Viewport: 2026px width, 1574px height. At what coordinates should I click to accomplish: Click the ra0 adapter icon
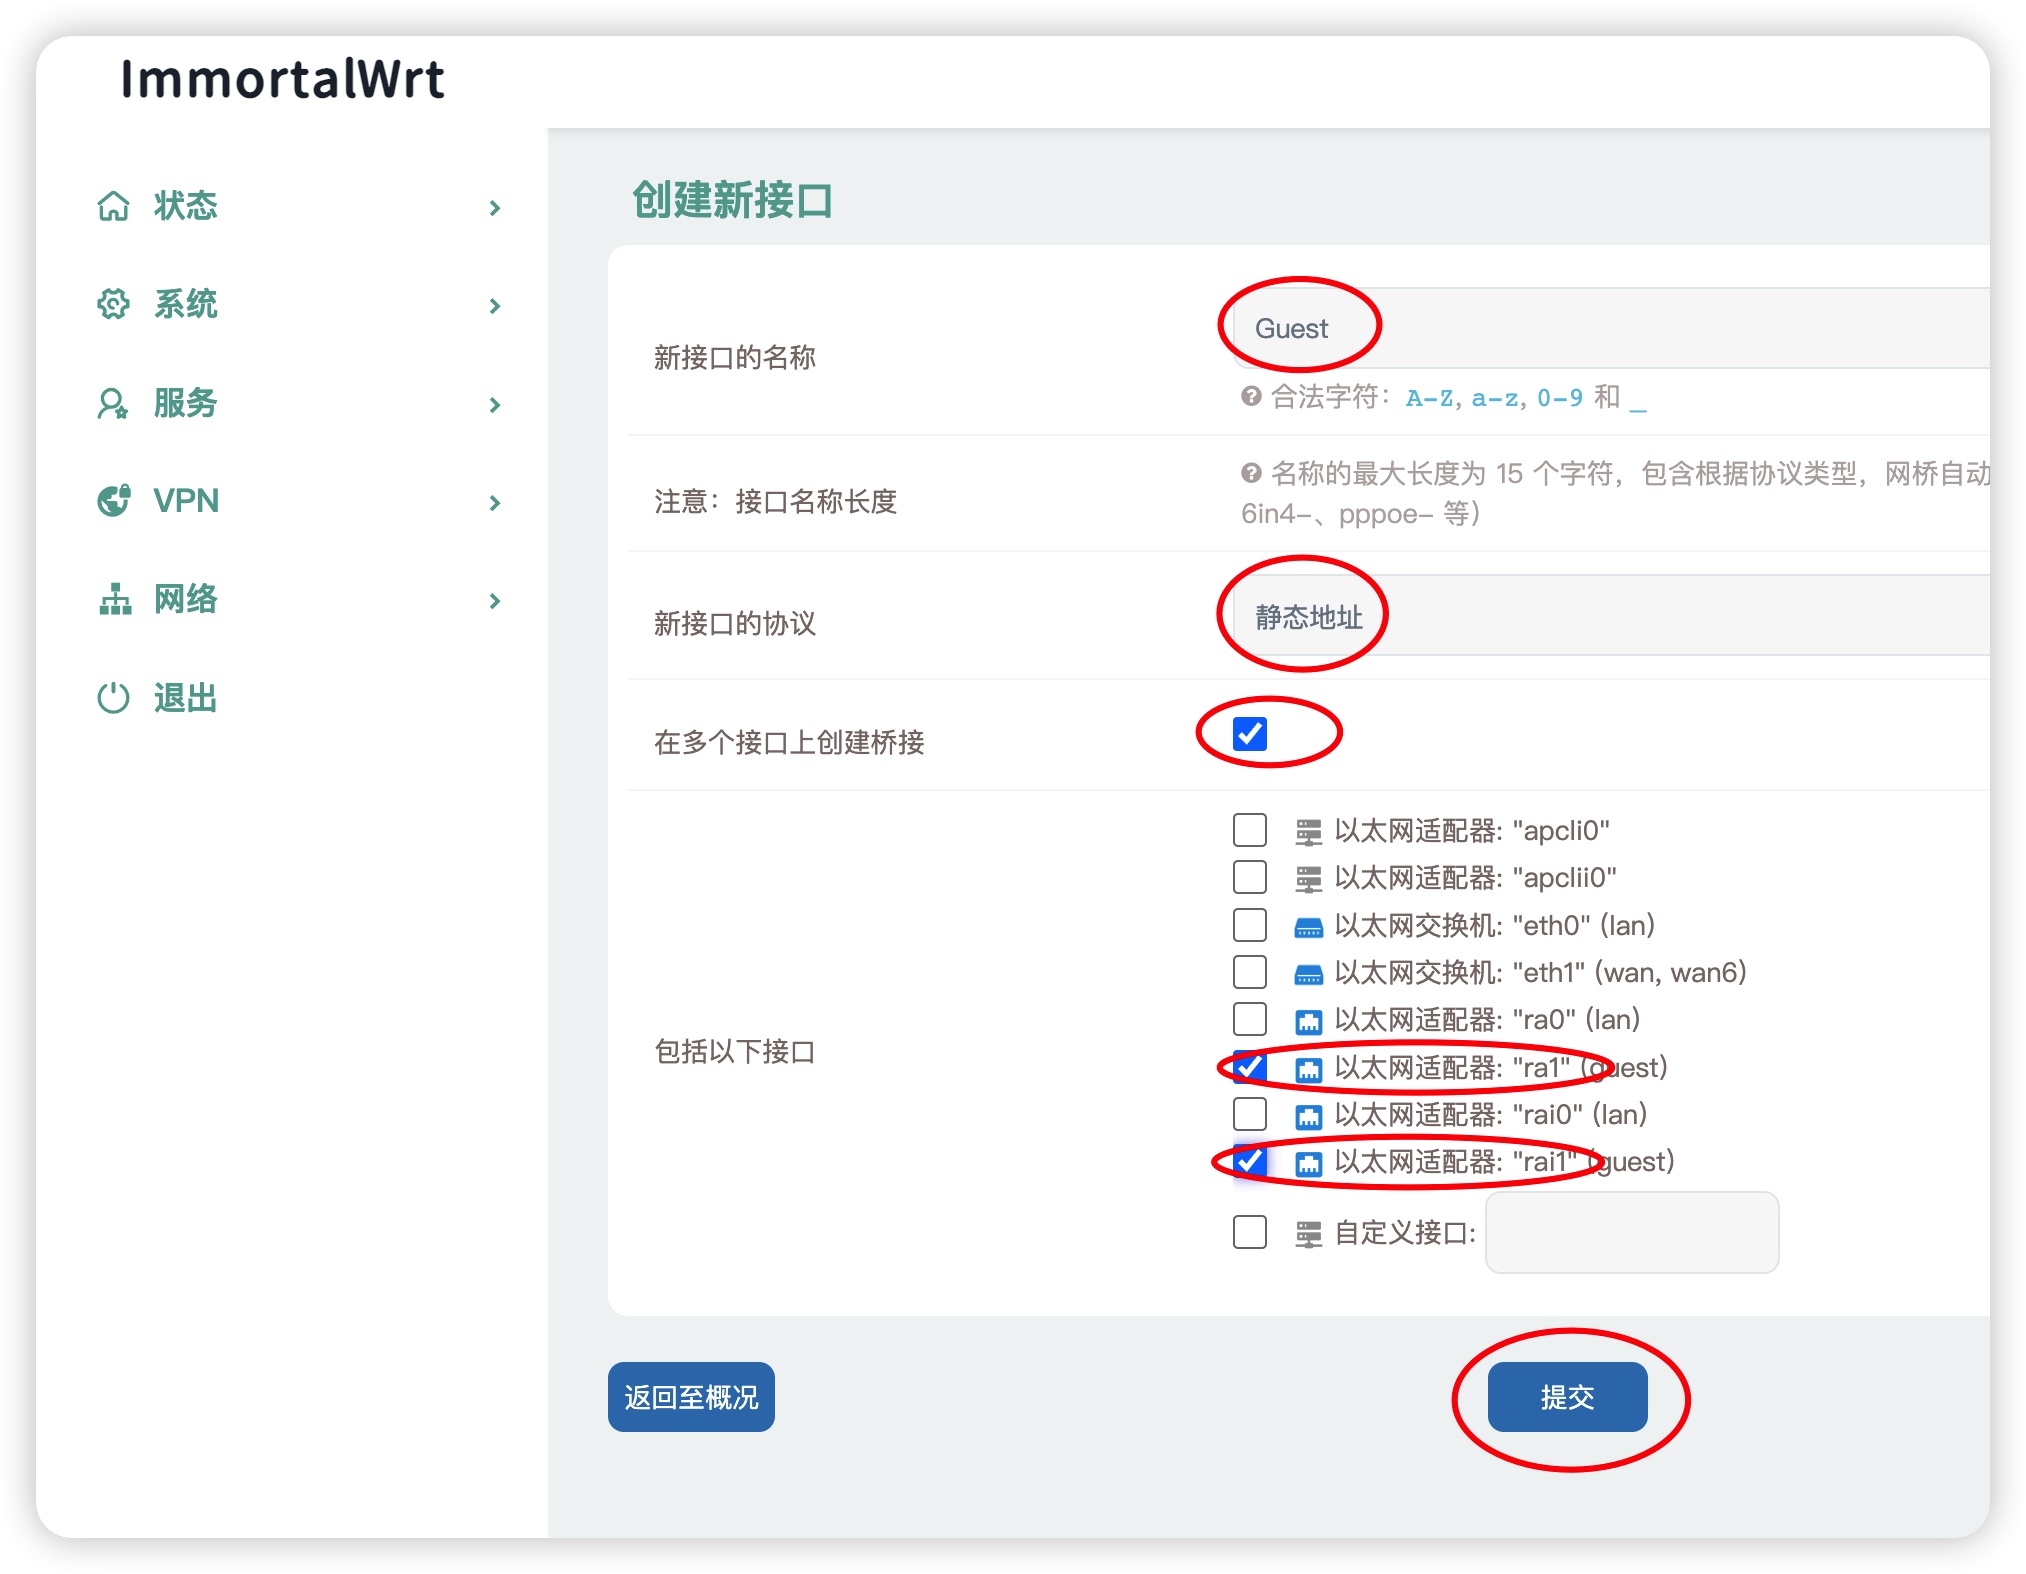pyautogui.click(x=1308, y=1021)
